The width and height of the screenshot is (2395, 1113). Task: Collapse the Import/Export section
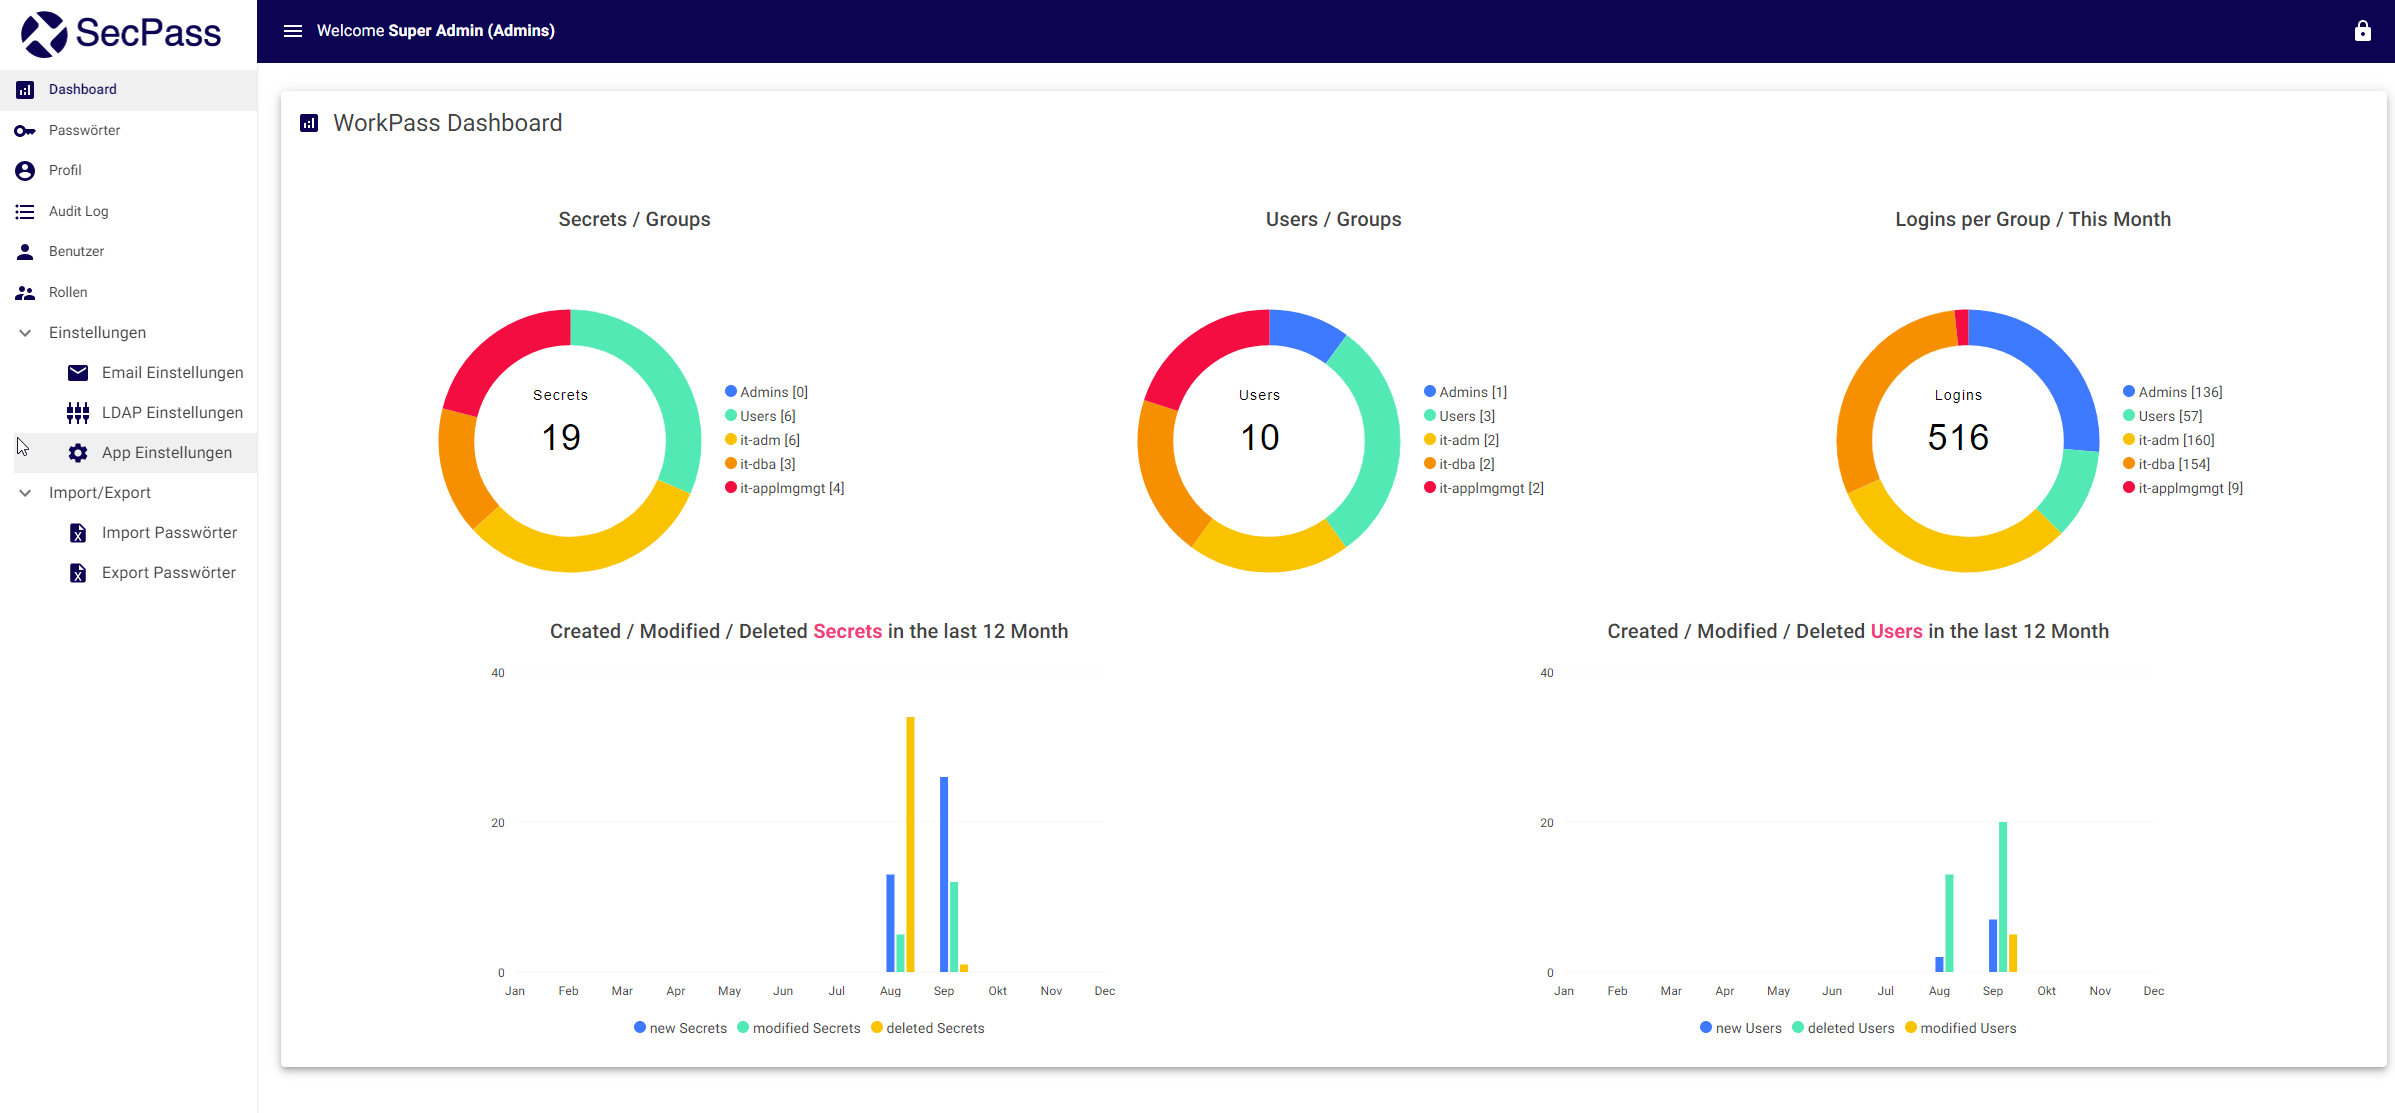tap(24, 492)
